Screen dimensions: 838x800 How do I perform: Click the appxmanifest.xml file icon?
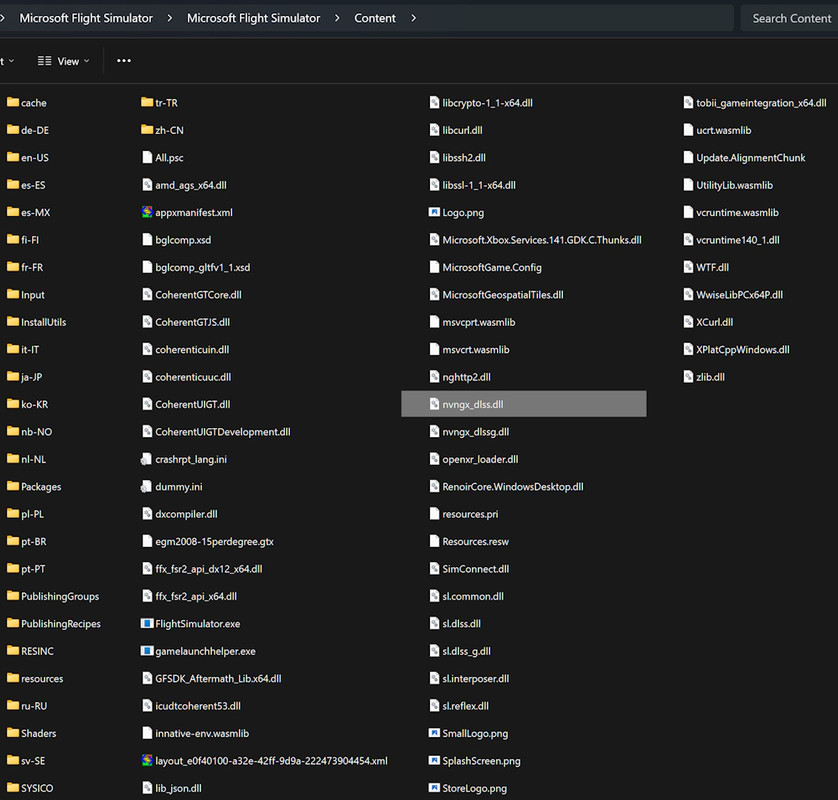[147, 212]
